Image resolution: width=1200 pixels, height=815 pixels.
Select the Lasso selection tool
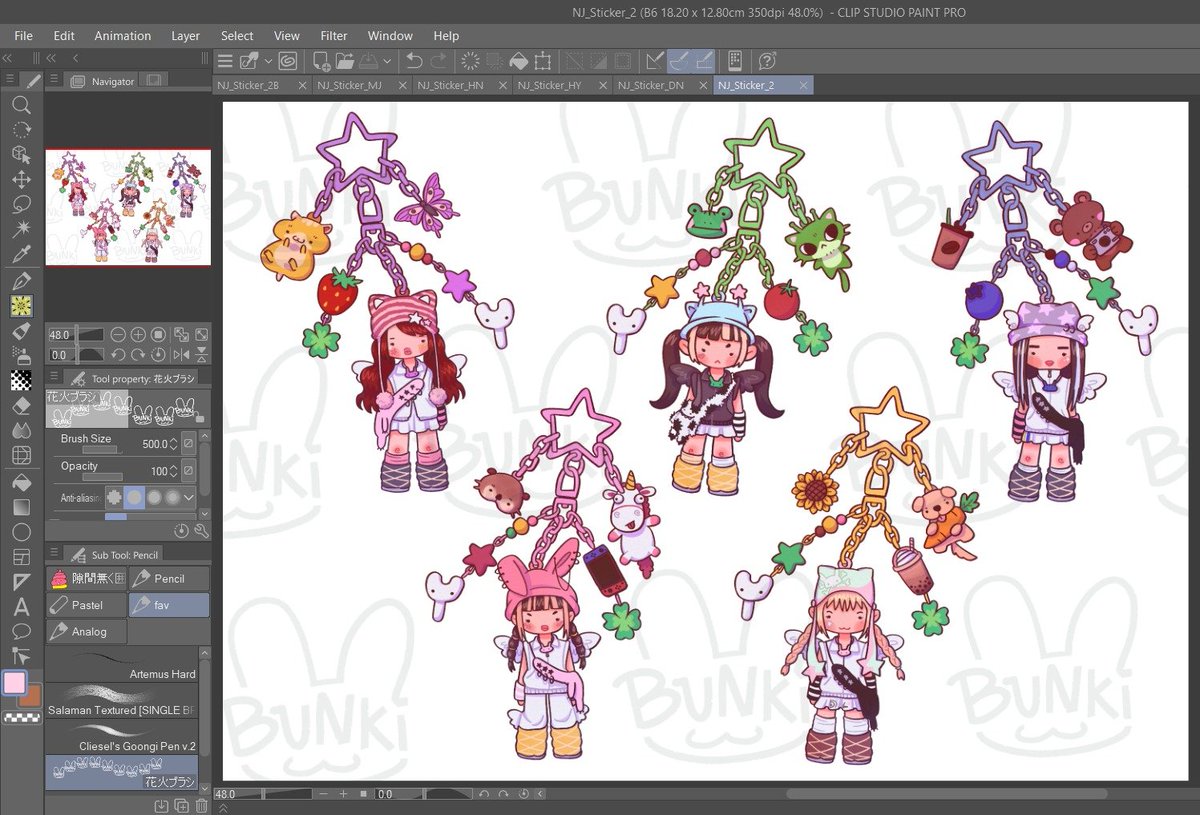tap(21, 205)
